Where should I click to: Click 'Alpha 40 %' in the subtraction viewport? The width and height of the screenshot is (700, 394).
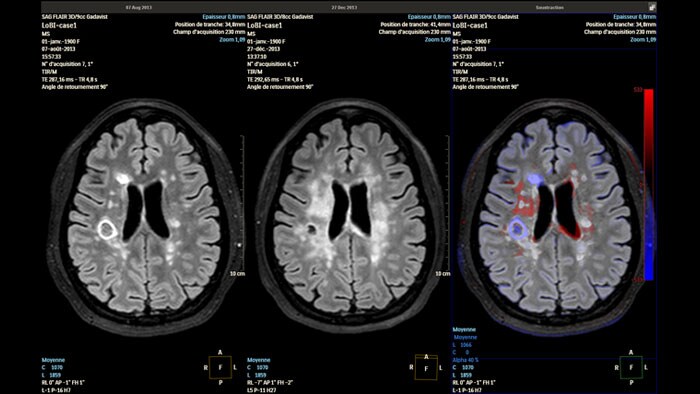466,360
